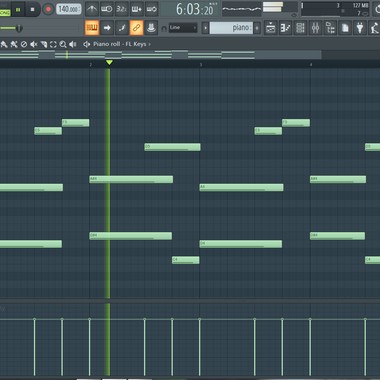380x380 pixels.
Task: Select the delete tool (slashed circle)
Action: tap(24, 44)
